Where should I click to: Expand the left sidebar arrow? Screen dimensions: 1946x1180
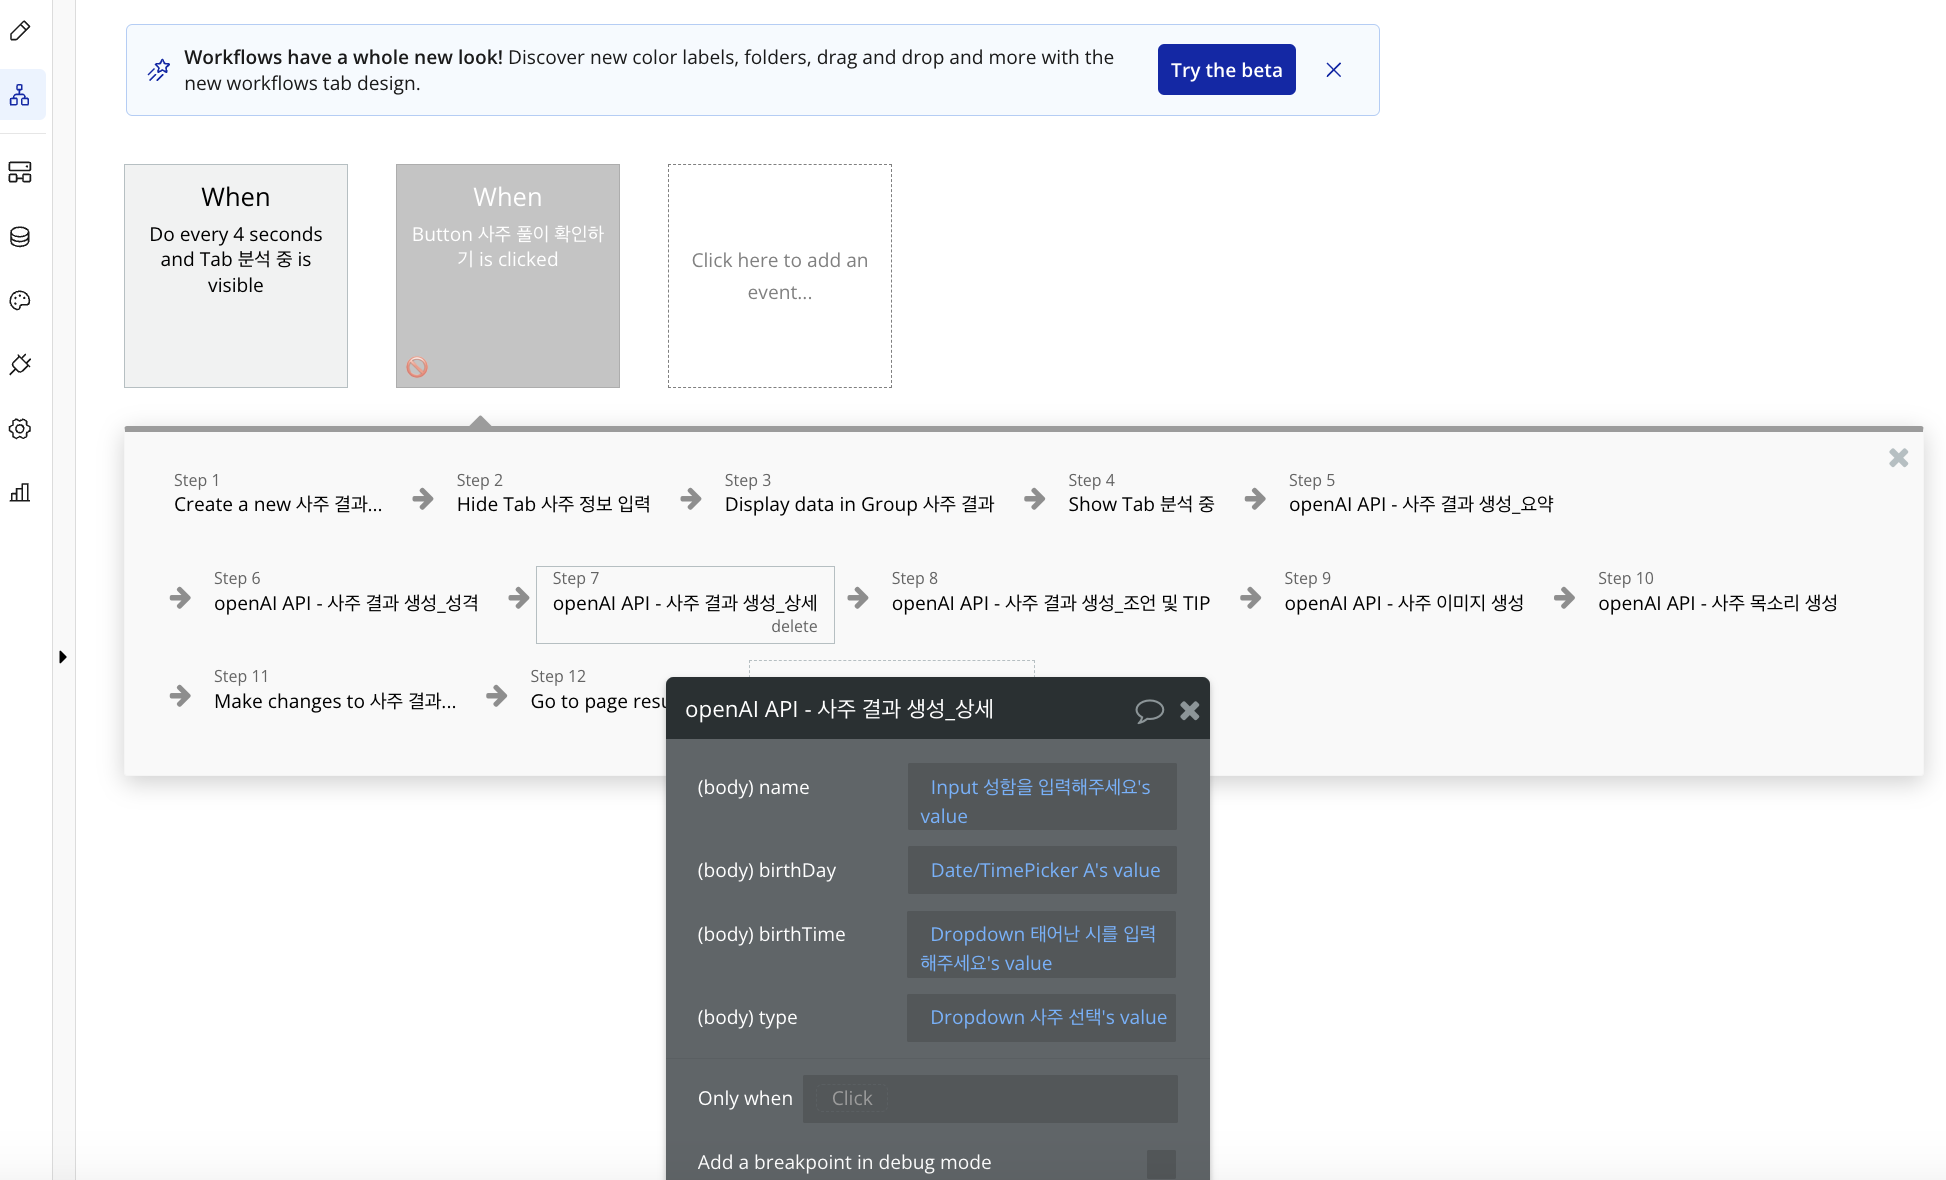click(62, 657)
